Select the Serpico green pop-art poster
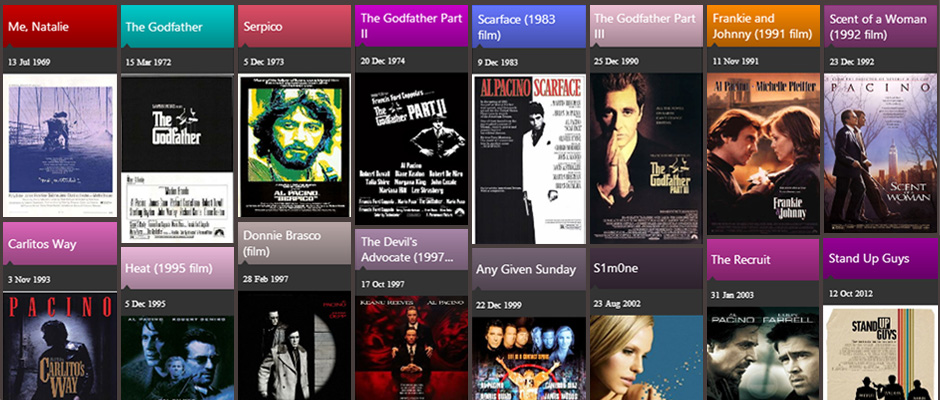The image size is (940, 400). click(294, 146)
